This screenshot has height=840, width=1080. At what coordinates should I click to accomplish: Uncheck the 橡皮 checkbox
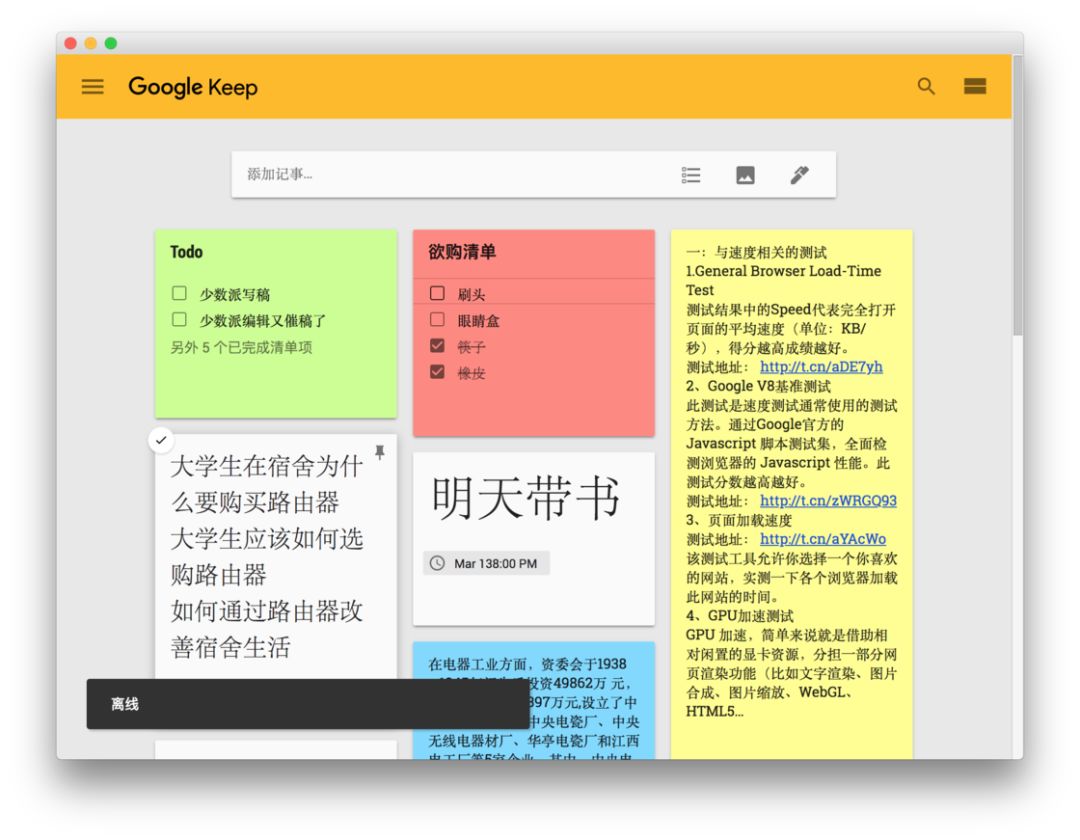click(x=437, y=372)
